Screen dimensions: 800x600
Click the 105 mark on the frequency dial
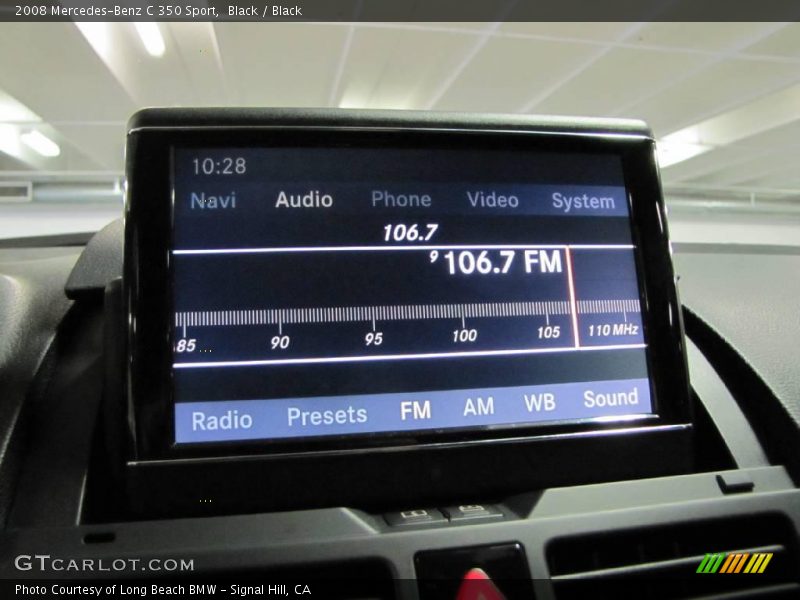(x=548, y=332)
